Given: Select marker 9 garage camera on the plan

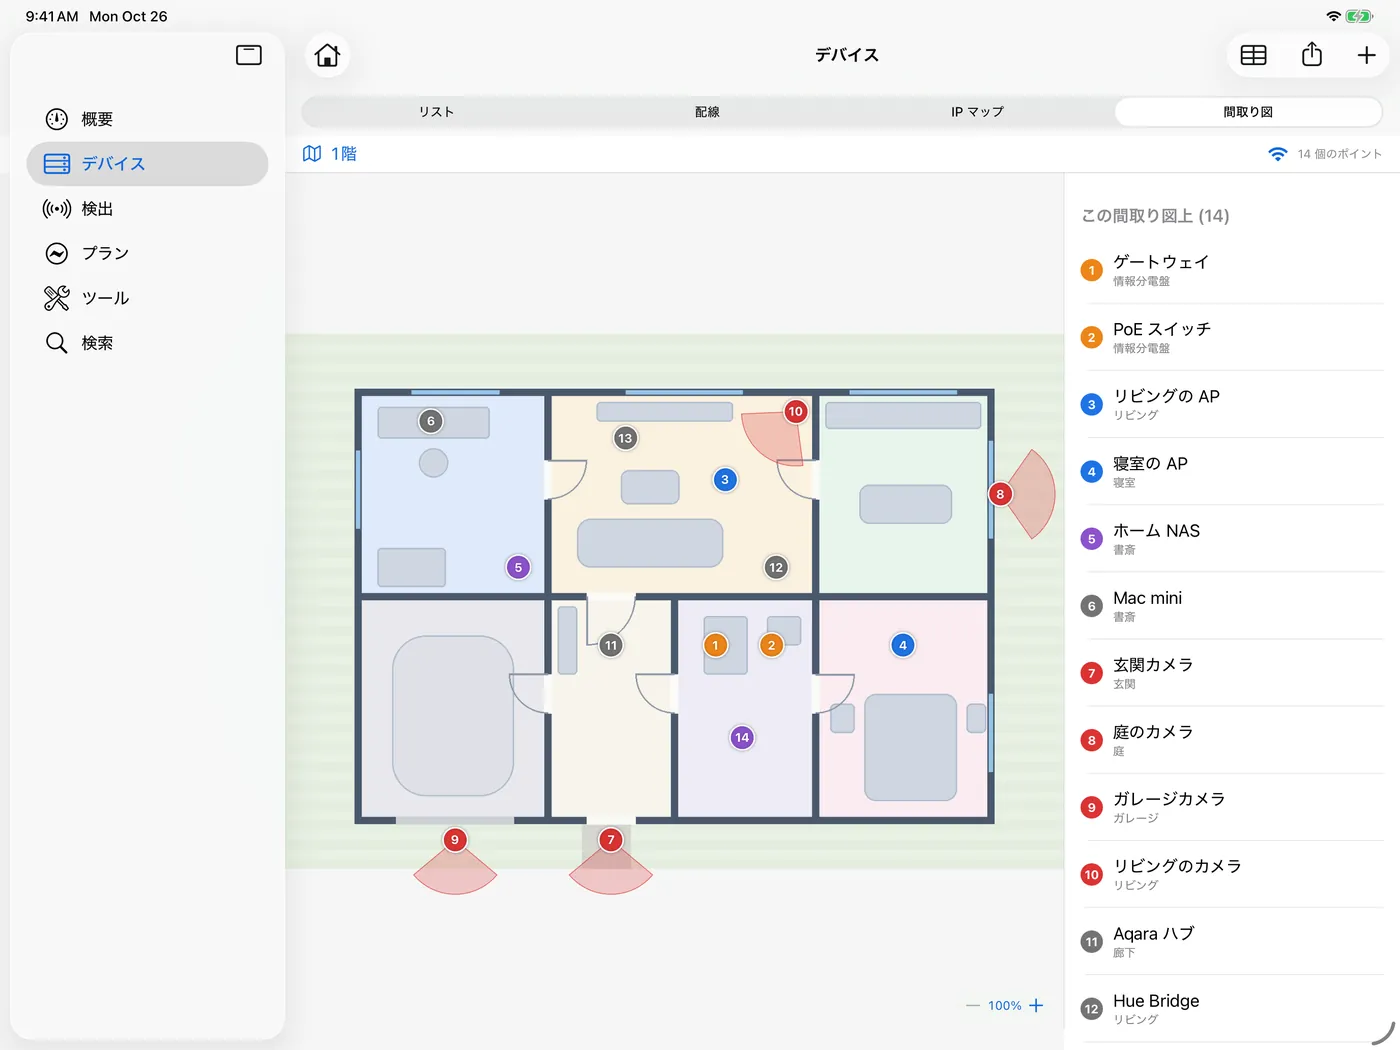Looking at the screenshot, I should click(x=455, y=840).
